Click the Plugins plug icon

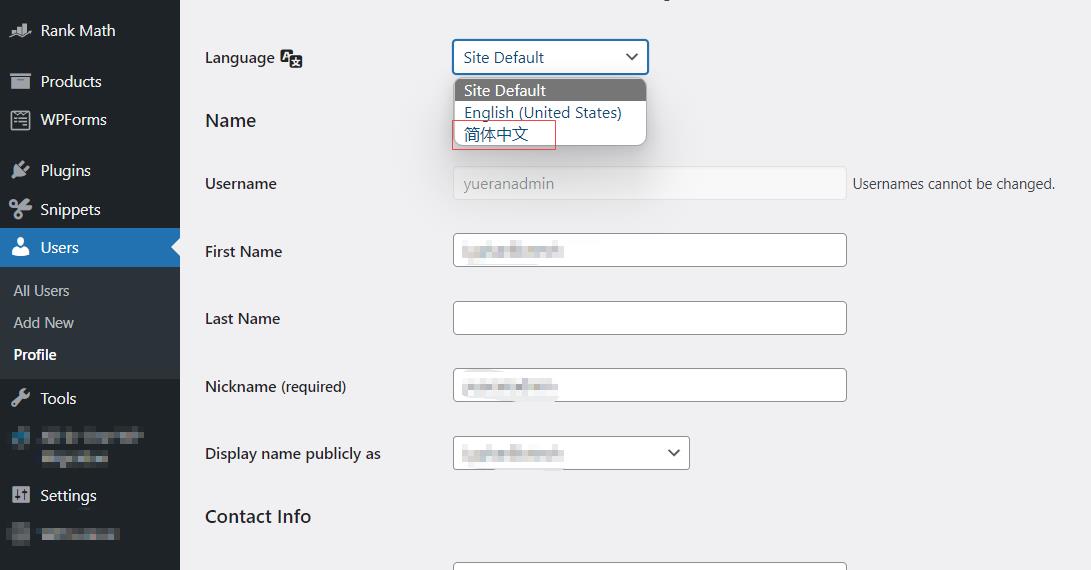click(x=21, y=171)
